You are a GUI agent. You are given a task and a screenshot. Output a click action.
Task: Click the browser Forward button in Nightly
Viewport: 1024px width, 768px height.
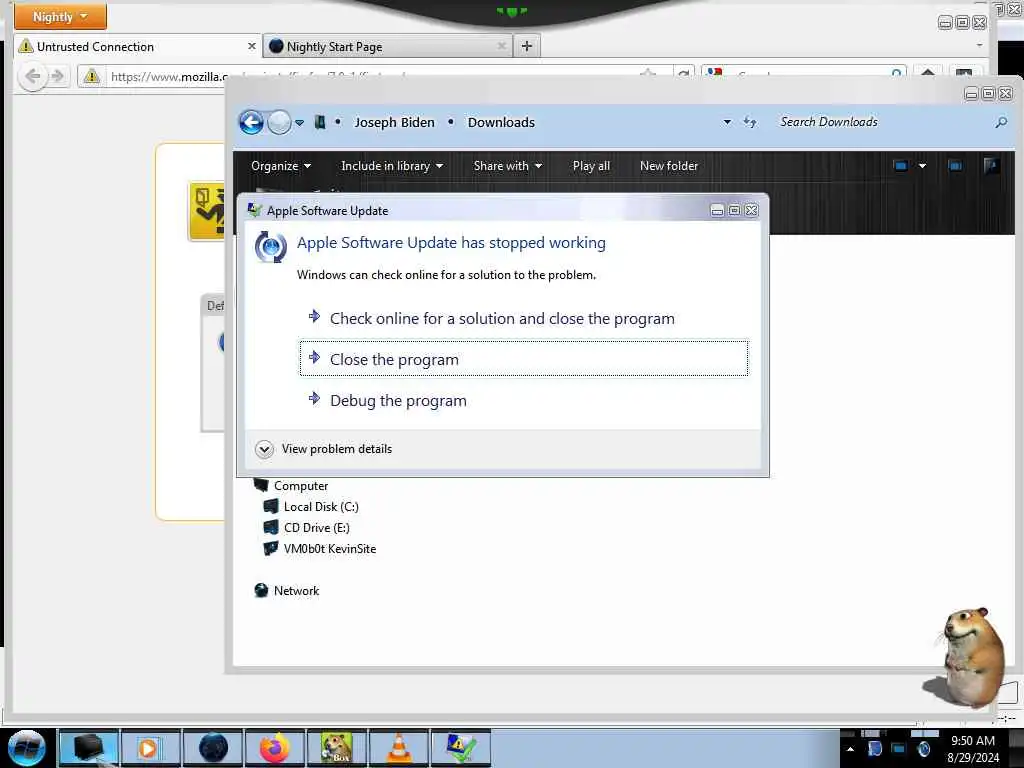(x=58, y=77)
